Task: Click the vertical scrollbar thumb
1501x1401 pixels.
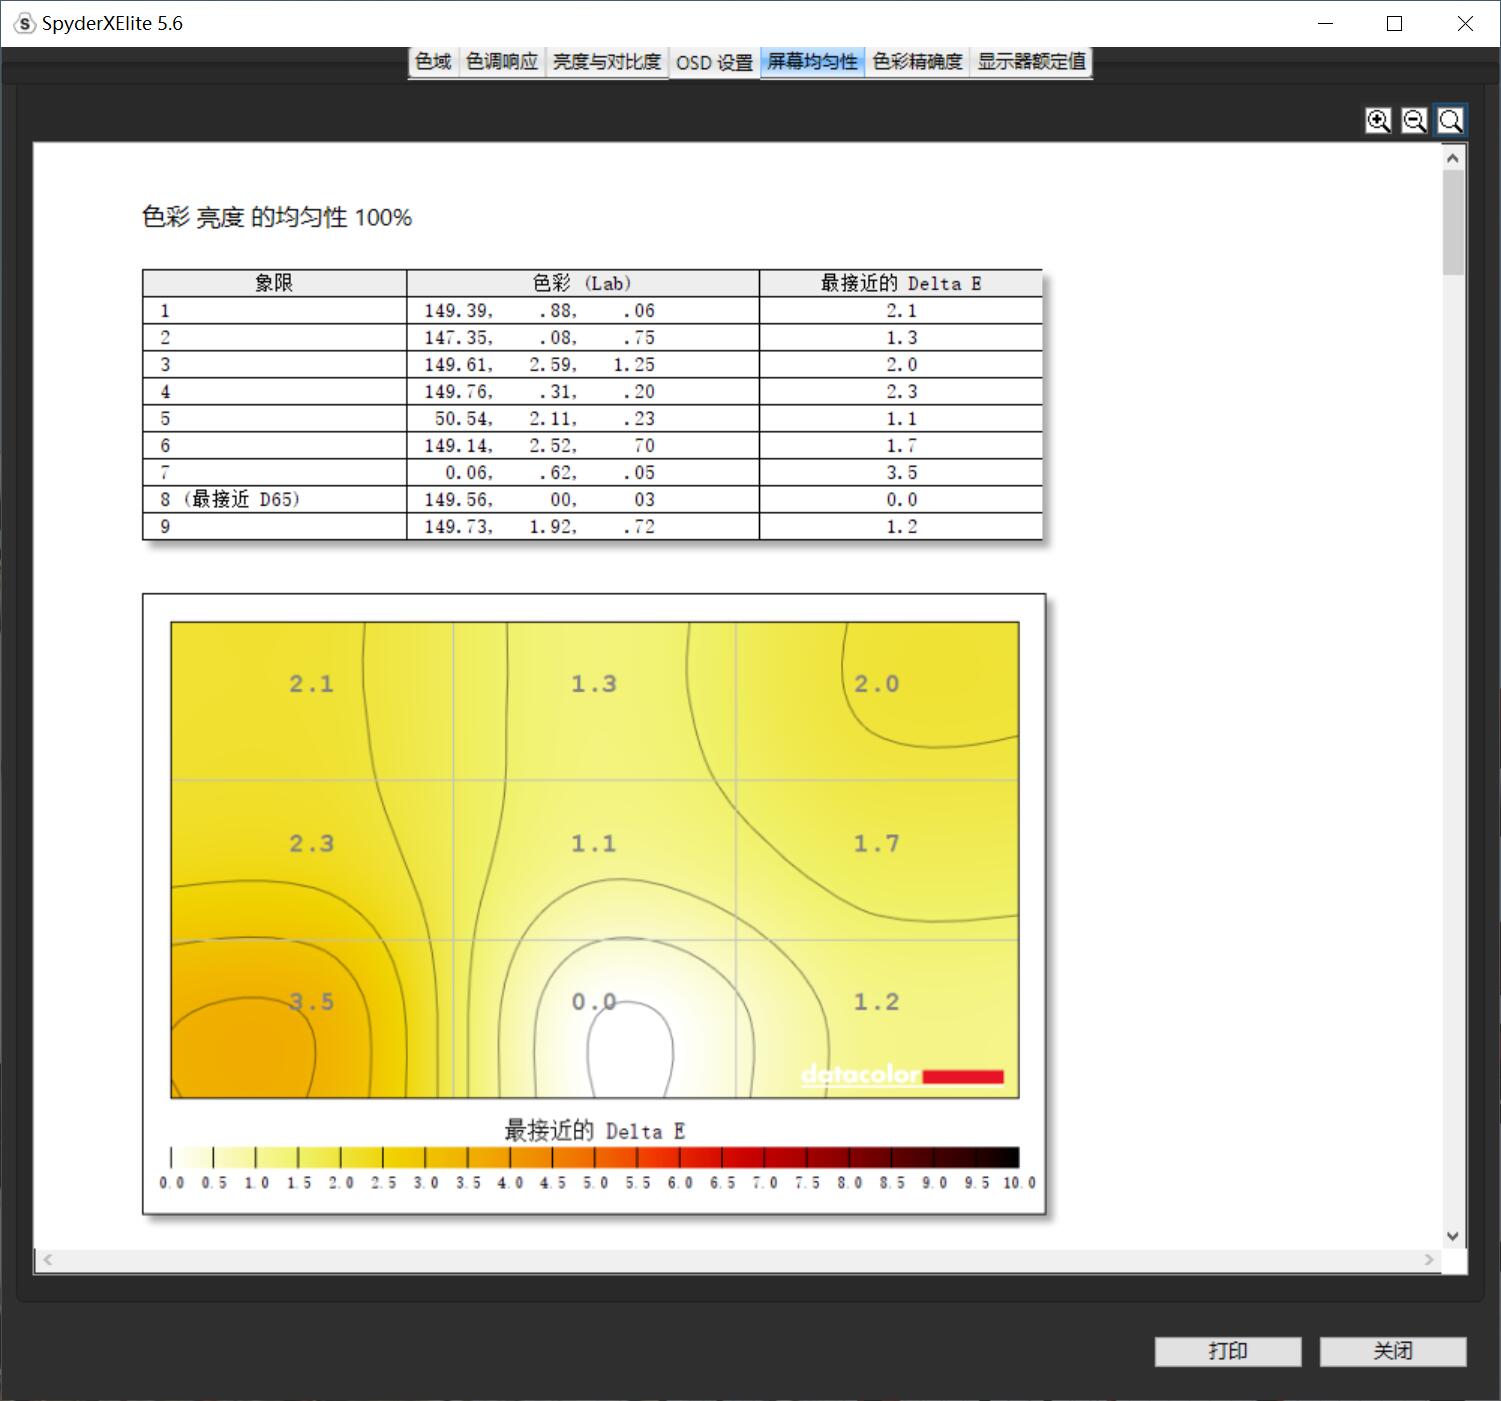Action: point(1453,222)
